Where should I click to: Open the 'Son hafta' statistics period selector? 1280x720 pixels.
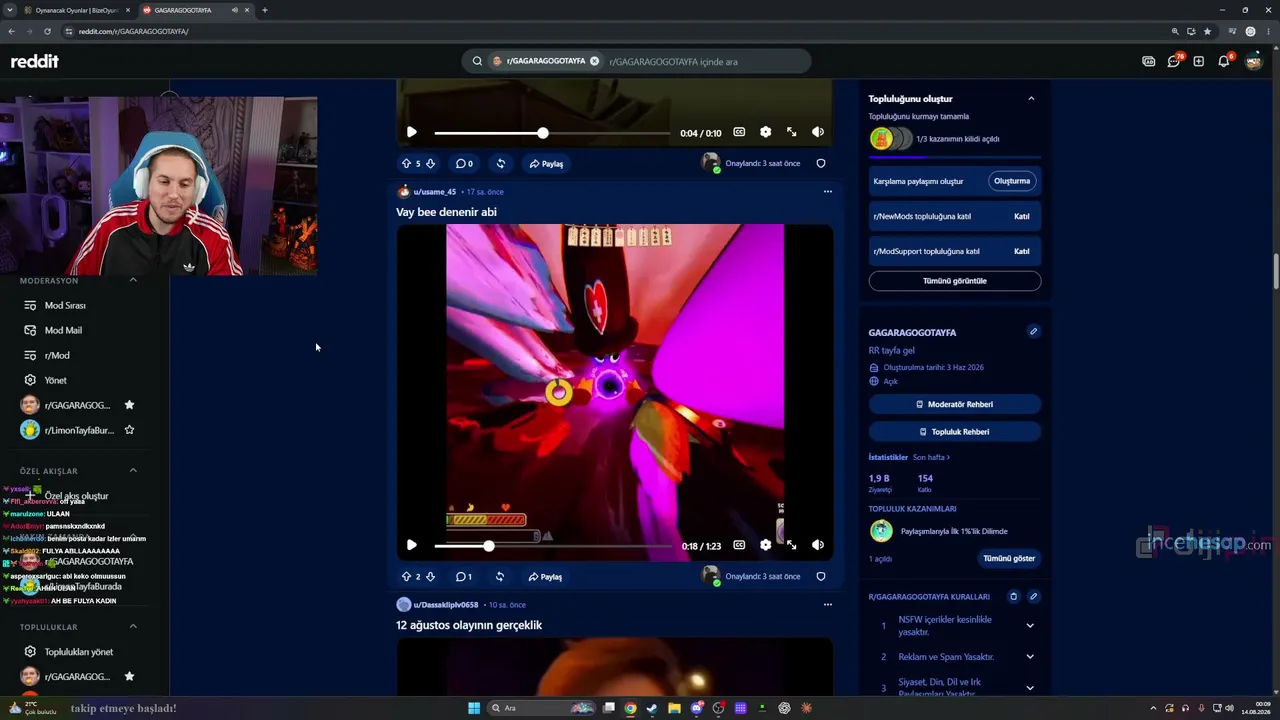point(931,457)
